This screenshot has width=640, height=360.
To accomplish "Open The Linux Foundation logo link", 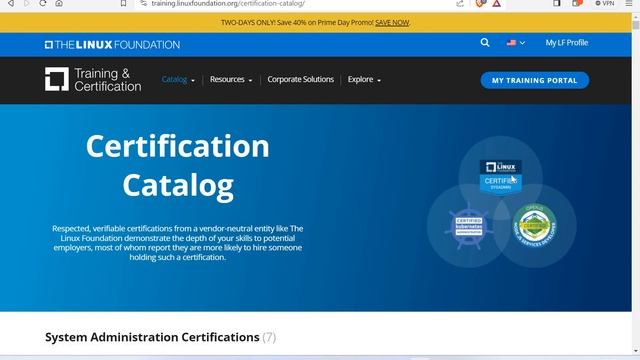I will [112, 44].
